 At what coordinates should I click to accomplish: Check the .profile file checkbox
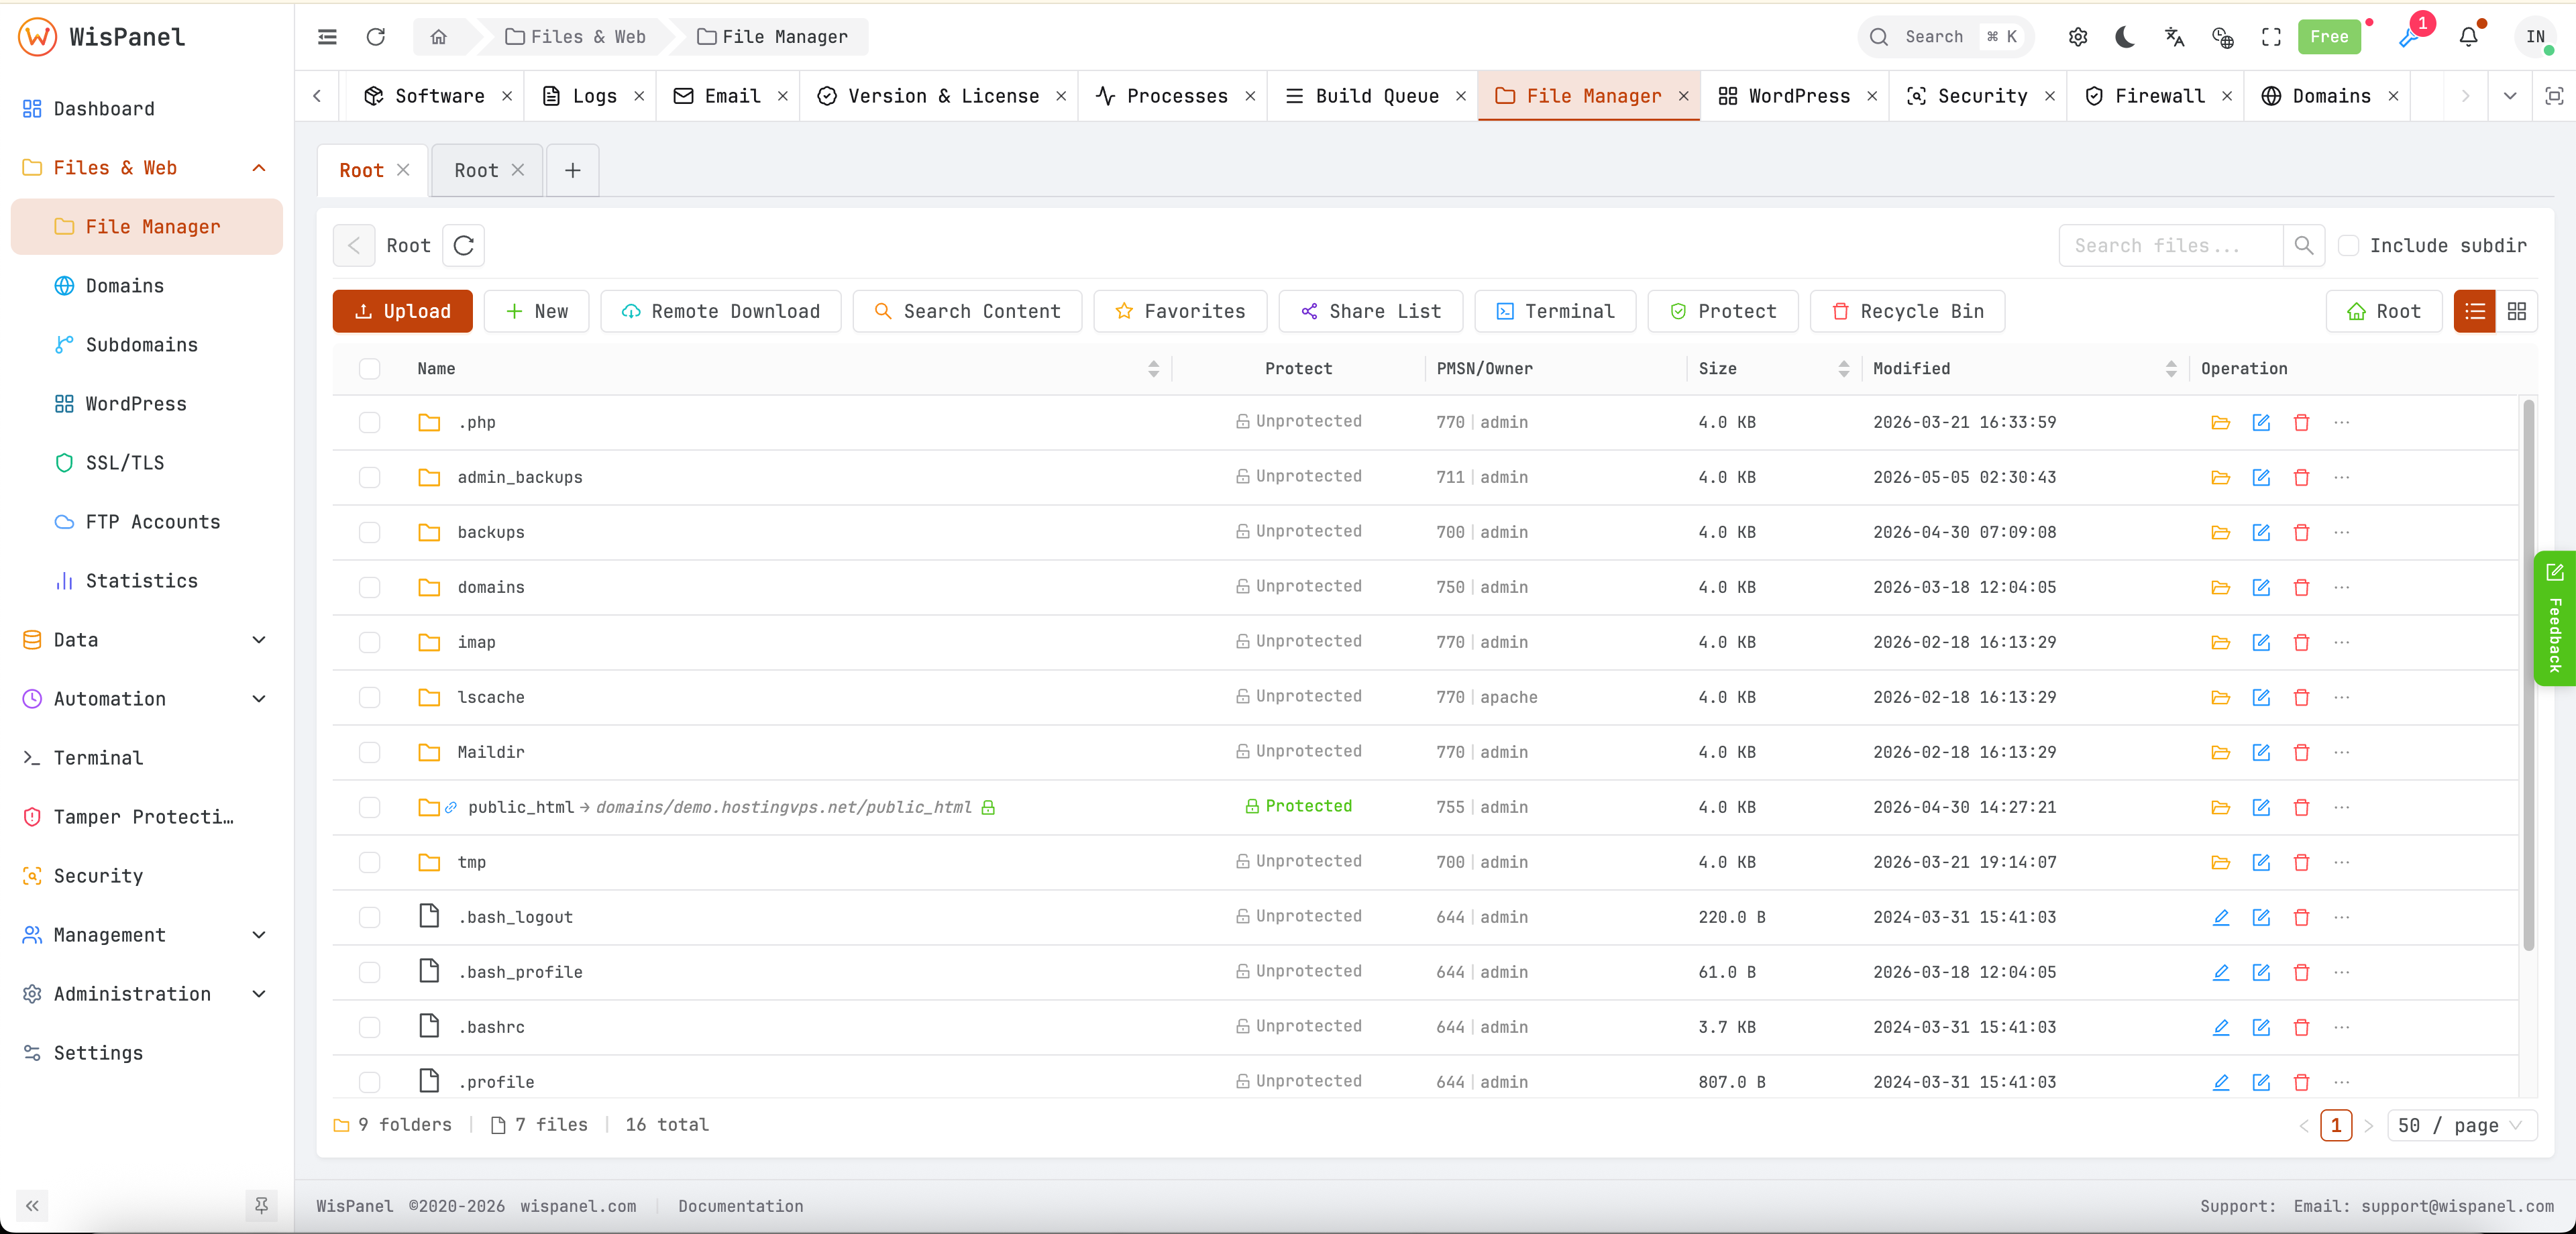[370, 1082]
